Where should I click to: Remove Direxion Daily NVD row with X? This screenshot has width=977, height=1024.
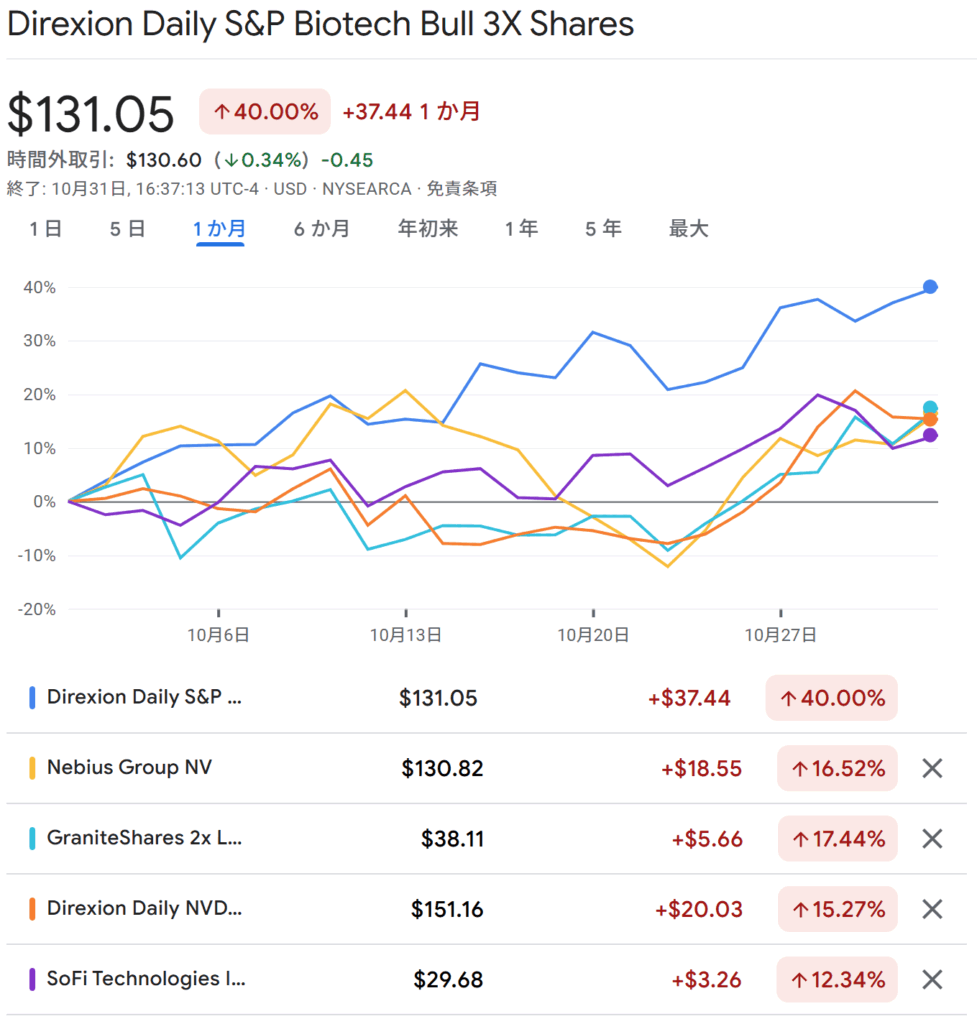(931, 909)
